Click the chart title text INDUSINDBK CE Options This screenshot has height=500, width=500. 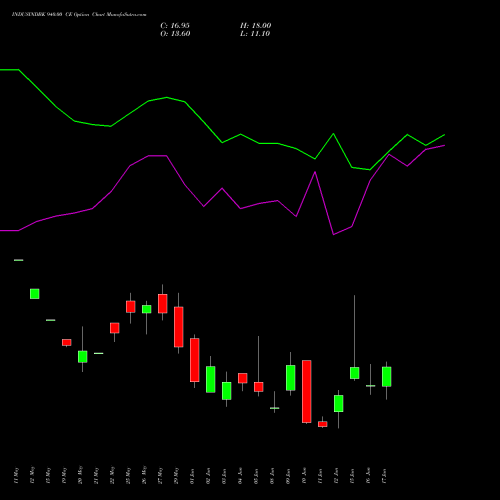point(79,15)
